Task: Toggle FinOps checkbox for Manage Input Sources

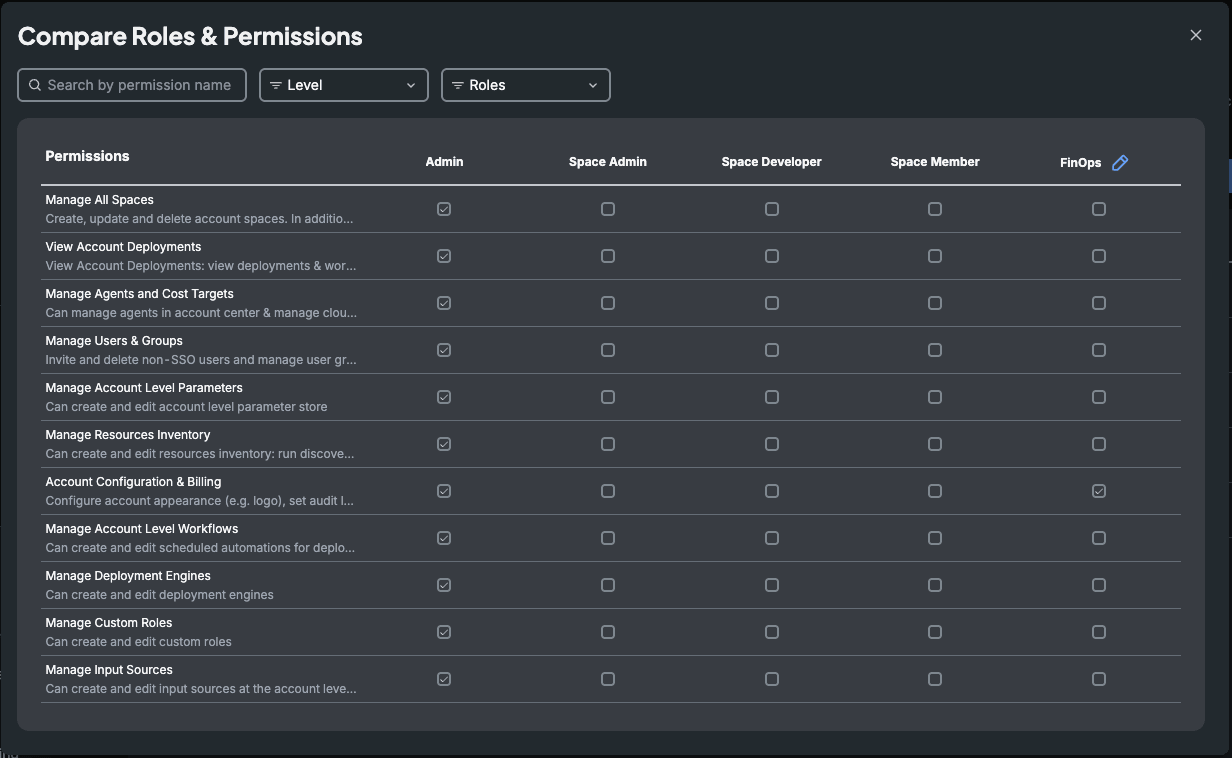Action: pyautogui.click(x=1099, y=679)
